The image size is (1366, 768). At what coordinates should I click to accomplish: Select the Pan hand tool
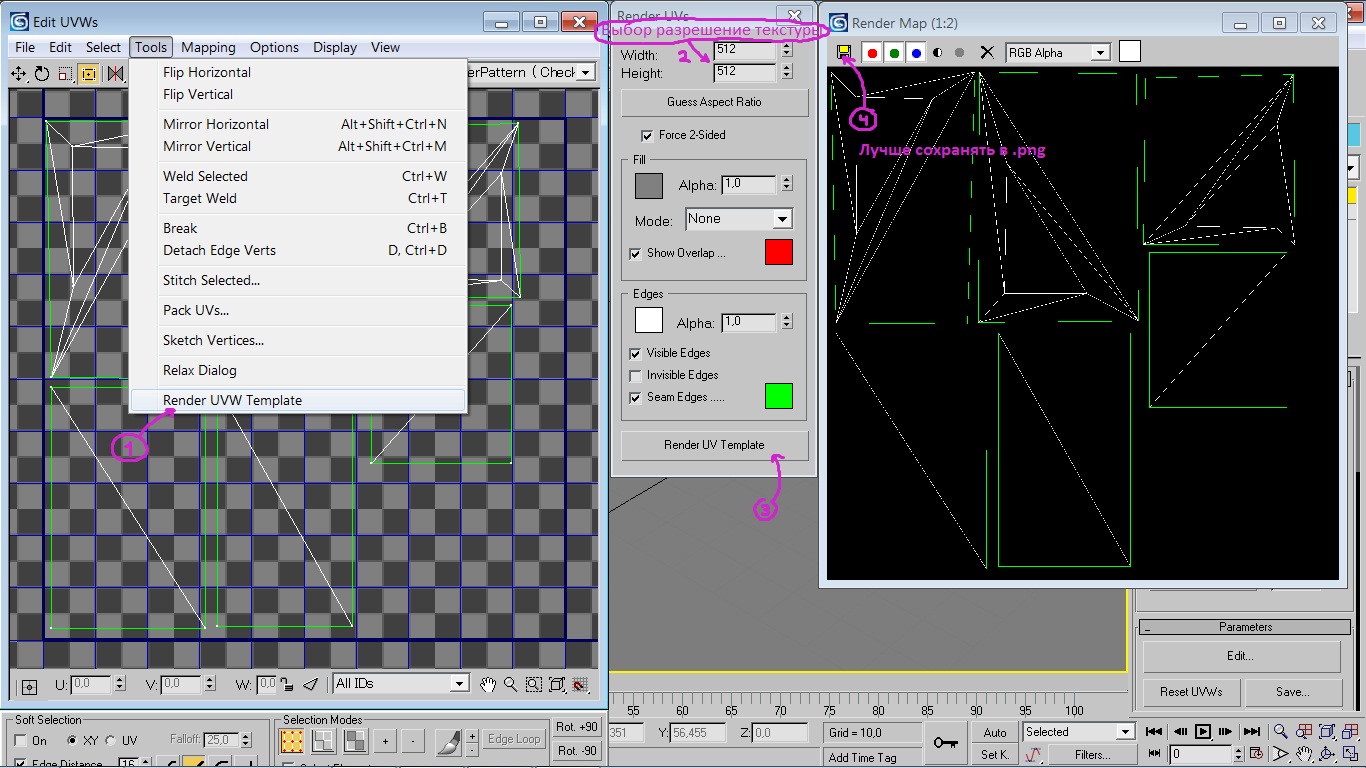(x=488, y=684)
